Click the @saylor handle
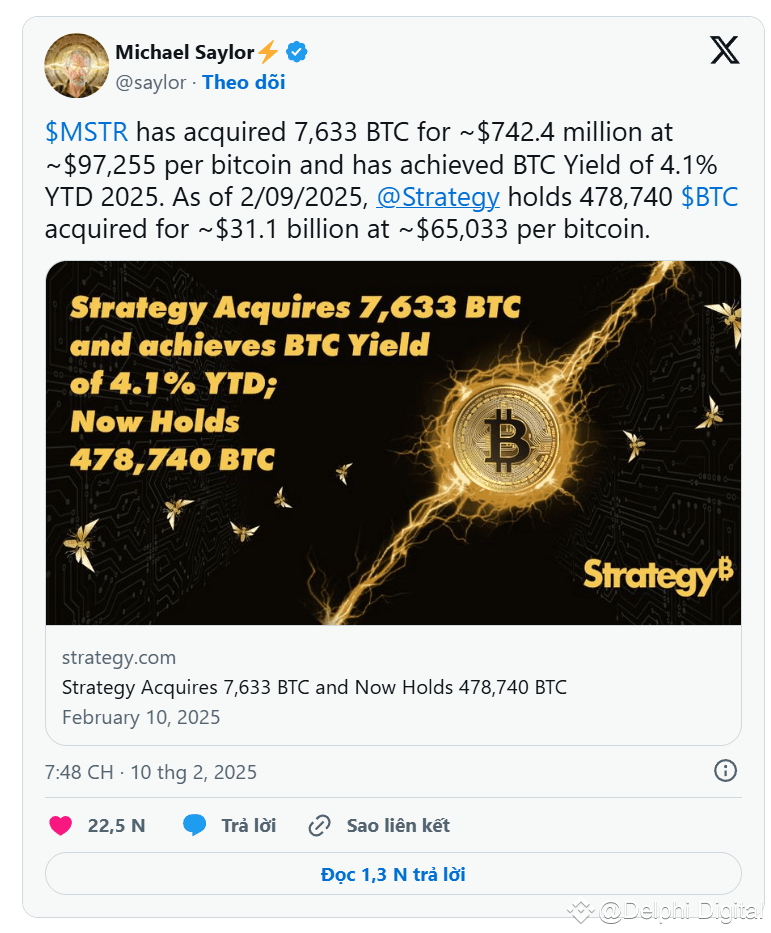The height and width of the screenshot is (933, 771). click(151, 82)
